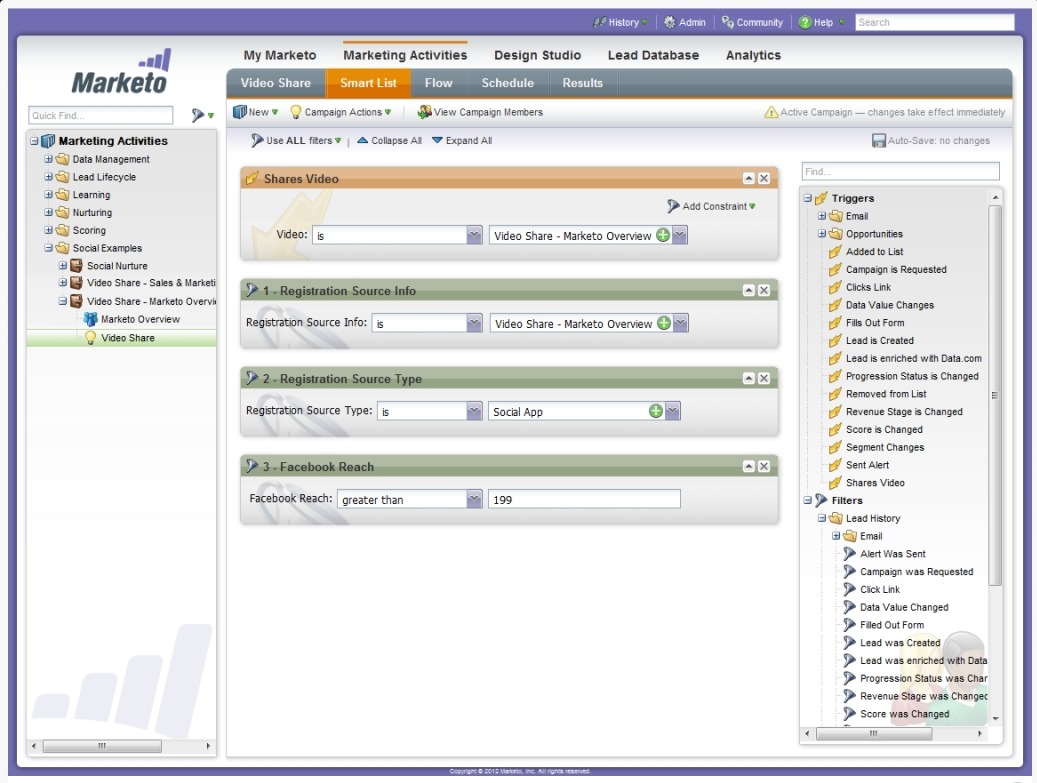Open the Design Studio section
This screenshot has height=783, width=1037.
[x=537, y=55]
